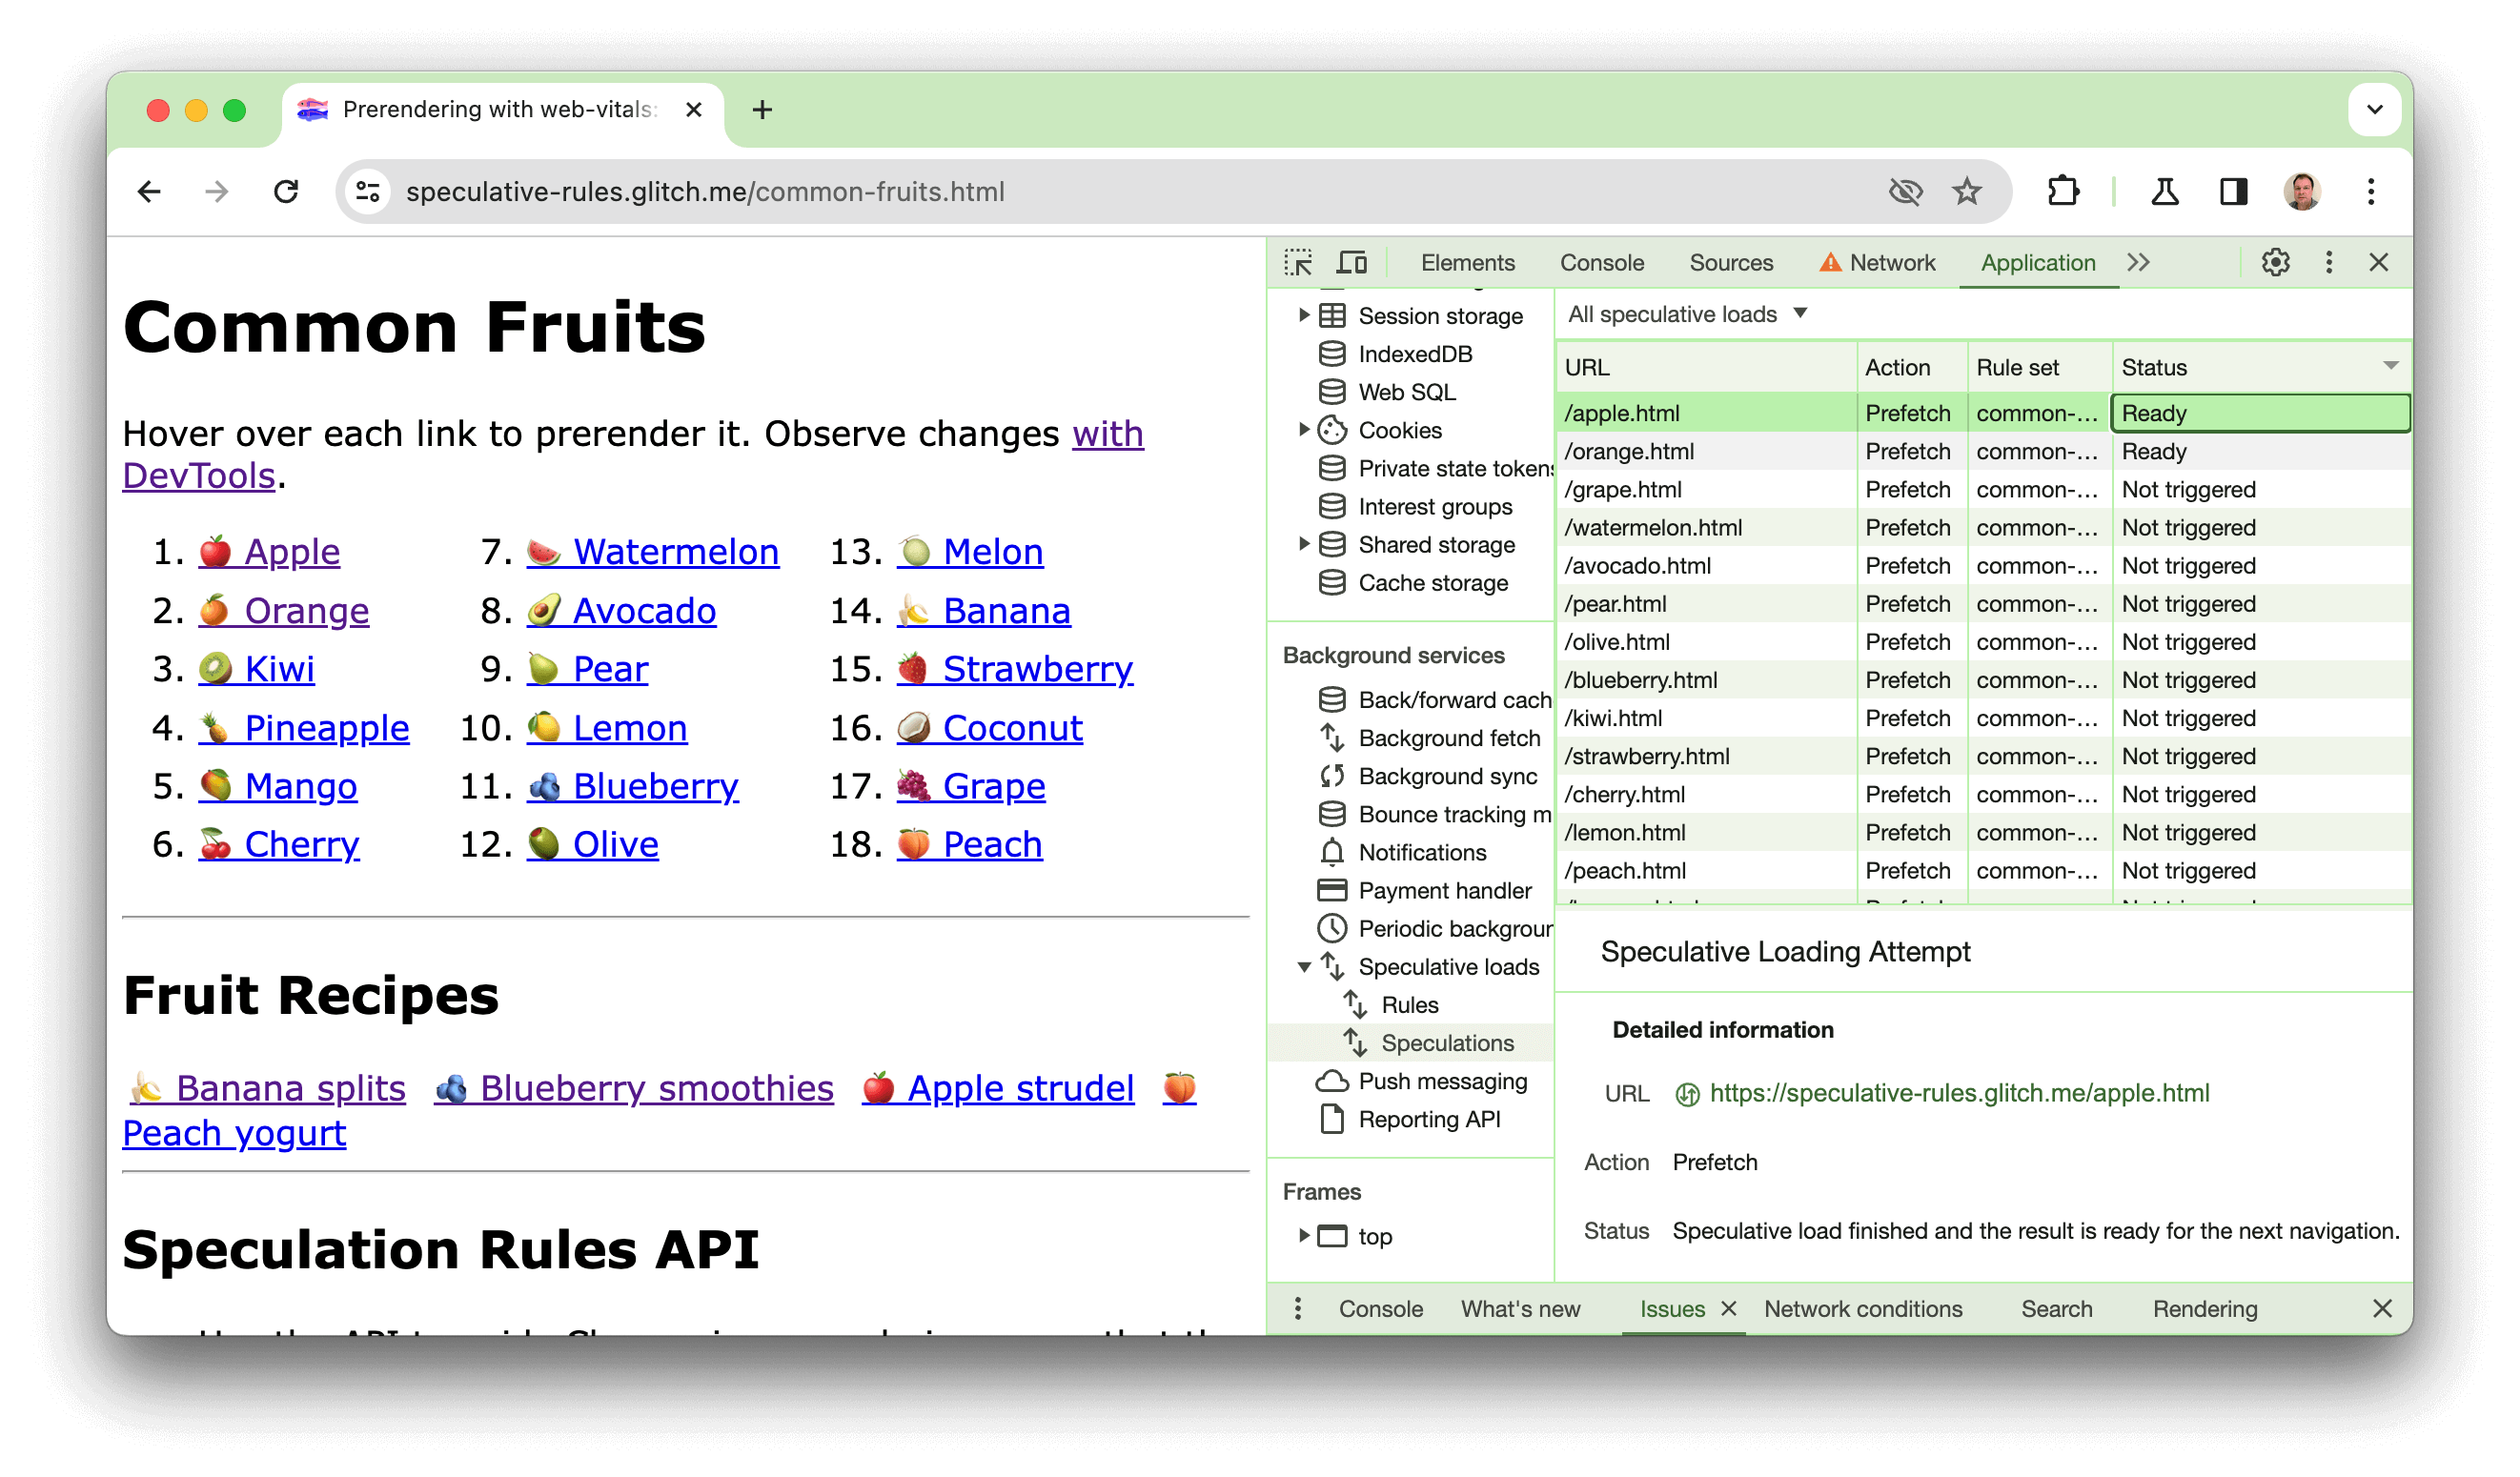Click the more options icon in DevTools

[2330, 260]
